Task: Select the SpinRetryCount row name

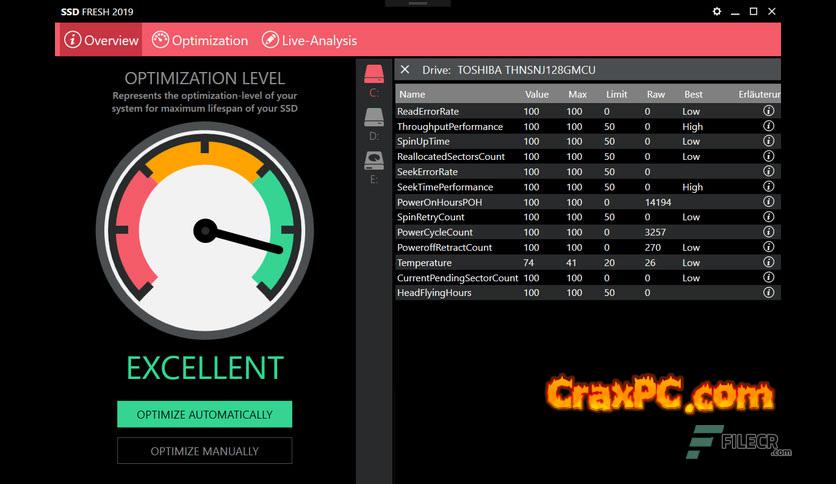Action: [x=430, y=217]
